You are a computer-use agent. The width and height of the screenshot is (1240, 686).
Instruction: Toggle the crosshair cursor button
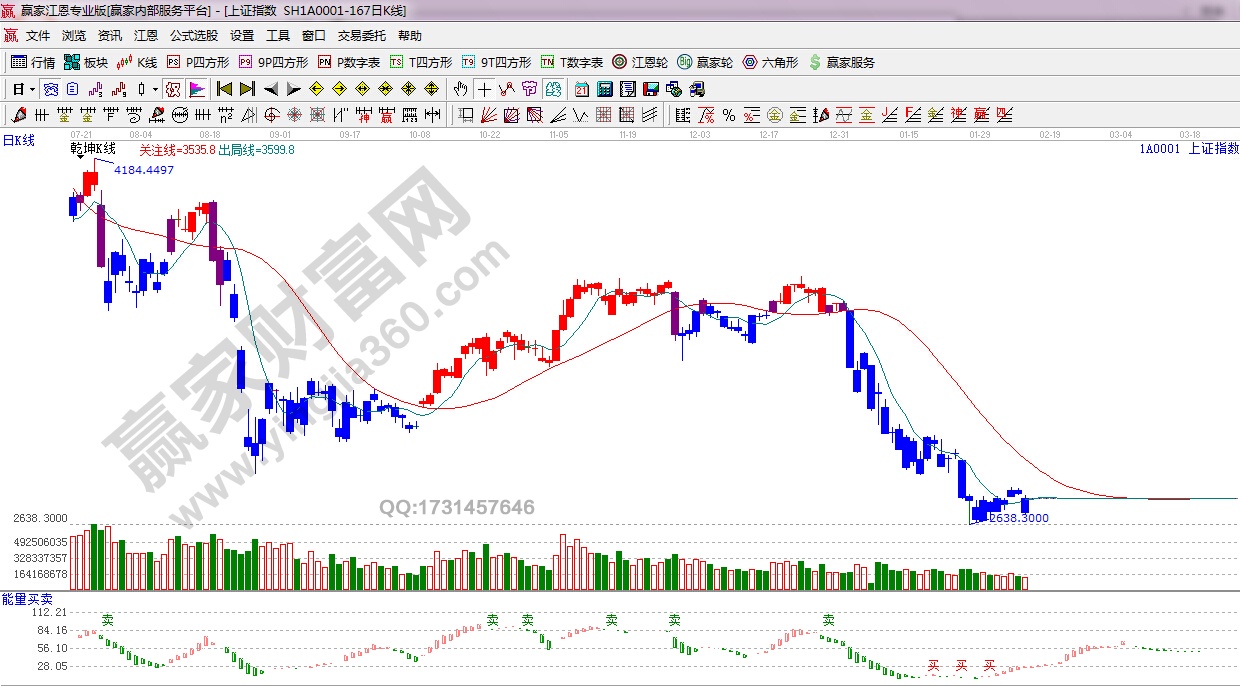(484, 89)
